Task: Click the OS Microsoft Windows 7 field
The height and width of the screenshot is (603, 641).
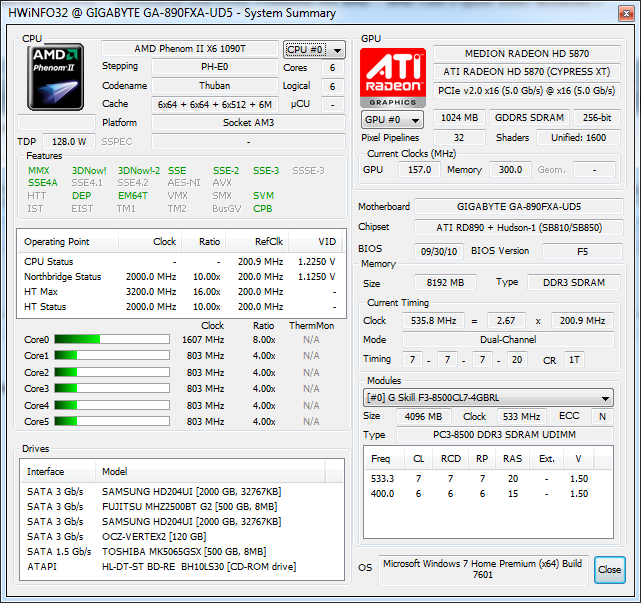Action: (483, 569)
